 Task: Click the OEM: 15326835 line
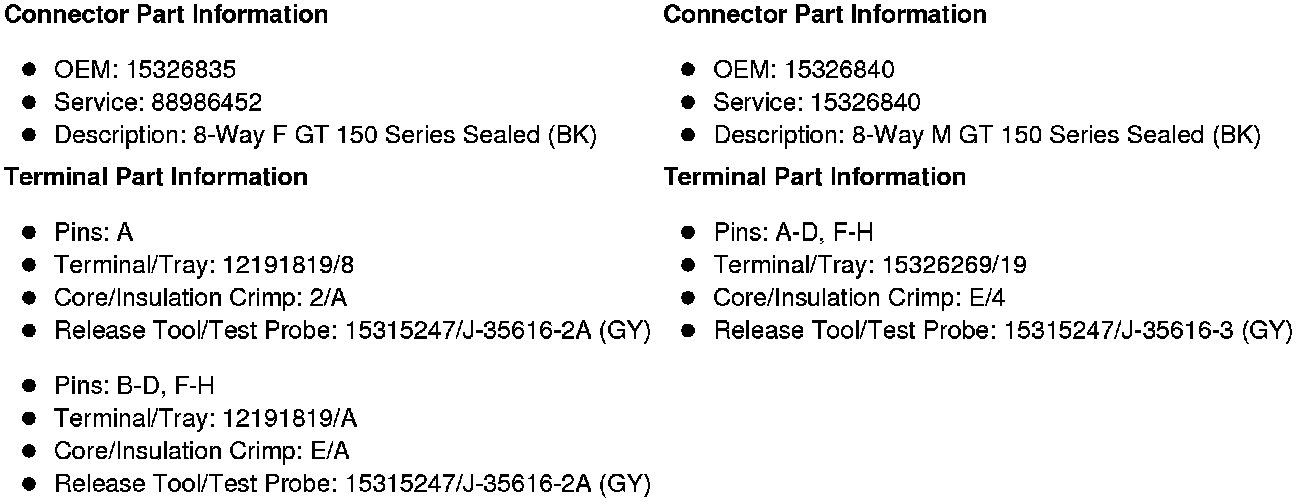(145, 70)
